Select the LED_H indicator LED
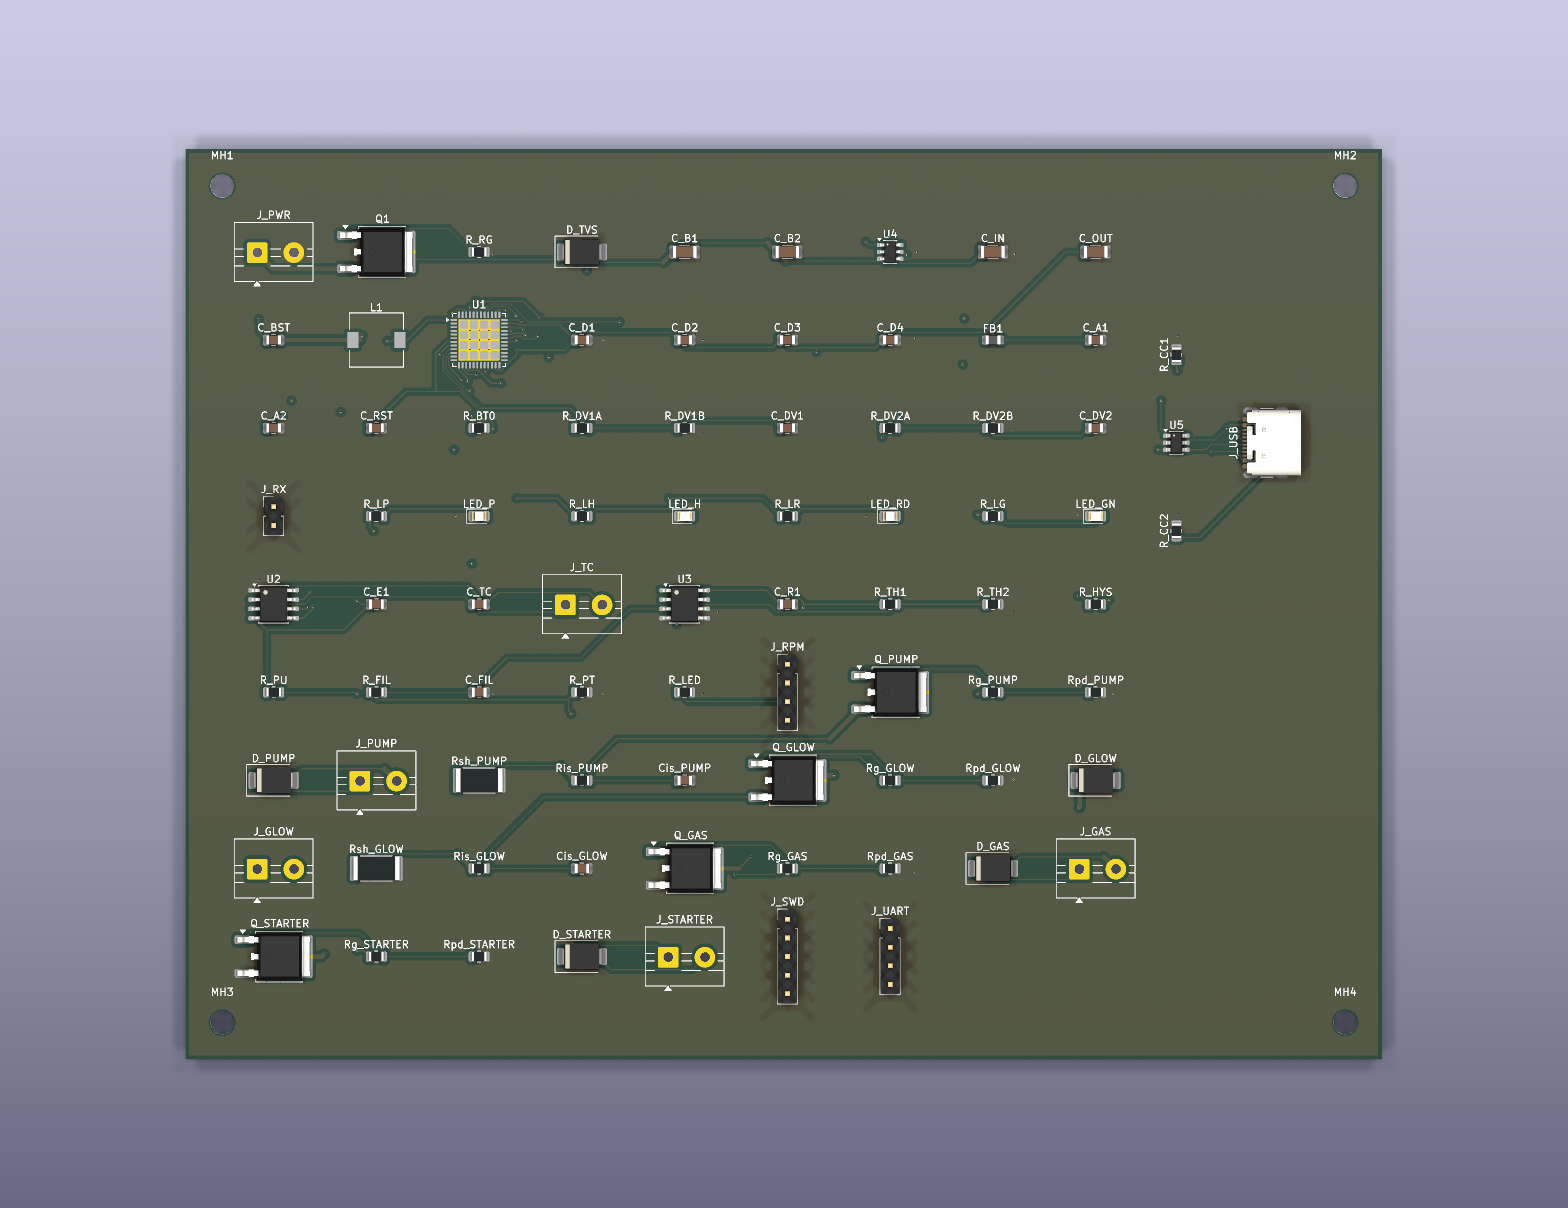 tap(684, 516)
